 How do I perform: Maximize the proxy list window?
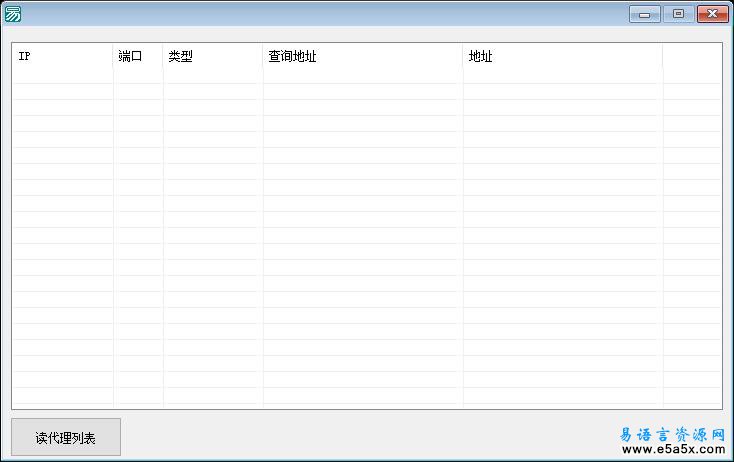point(678,14)
